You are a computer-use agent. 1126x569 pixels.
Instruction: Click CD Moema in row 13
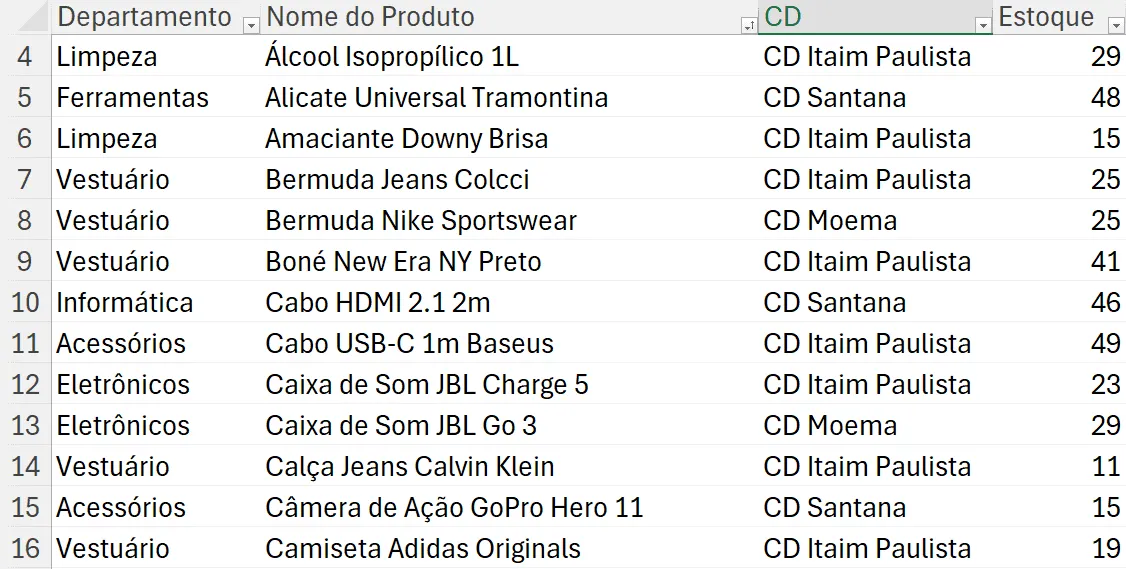tap(875, 425)
